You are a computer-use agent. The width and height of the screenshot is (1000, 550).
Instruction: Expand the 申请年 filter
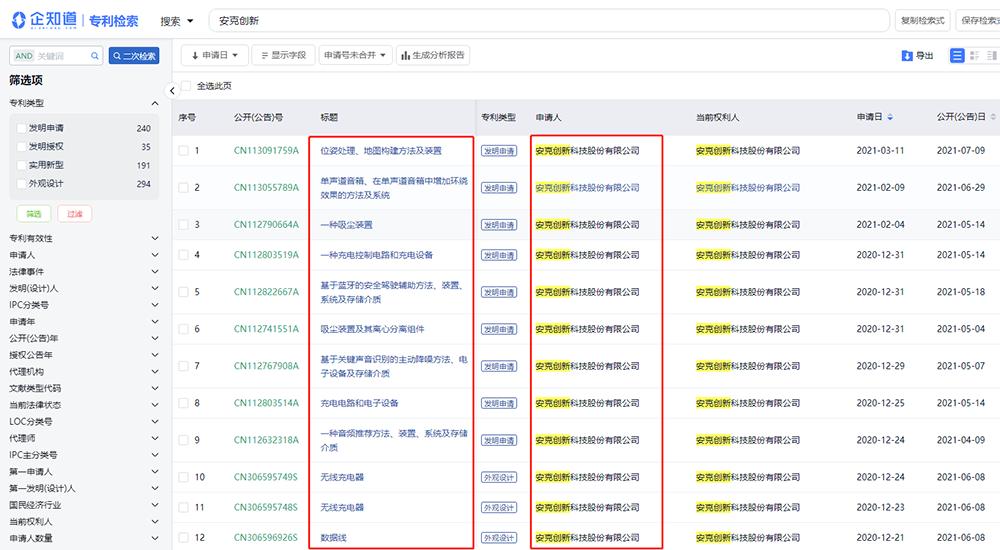(155, 322)
